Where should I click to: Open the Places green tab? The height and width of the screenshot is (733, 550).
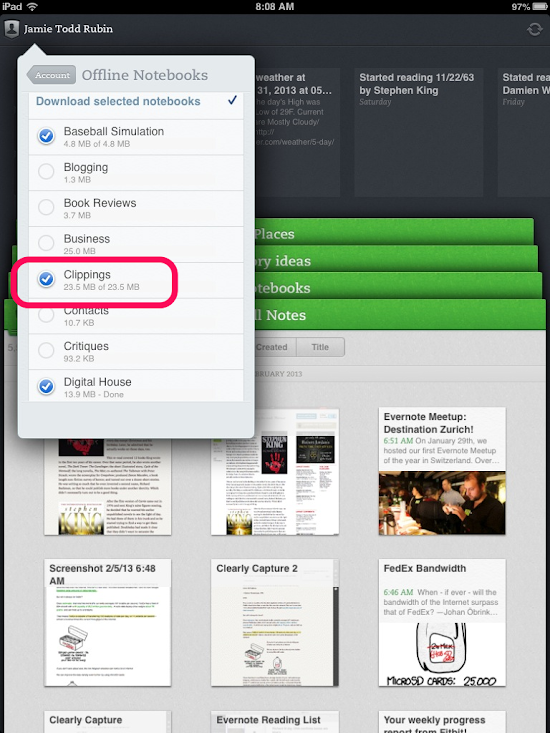(x=394, y=232)
